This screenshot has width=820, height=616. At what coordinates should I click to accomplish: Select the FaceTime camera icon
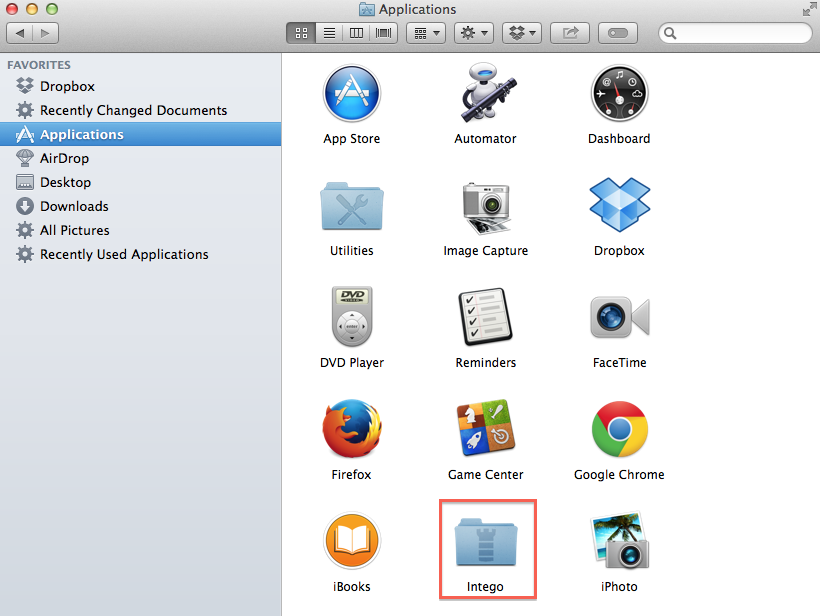(619, 317)
